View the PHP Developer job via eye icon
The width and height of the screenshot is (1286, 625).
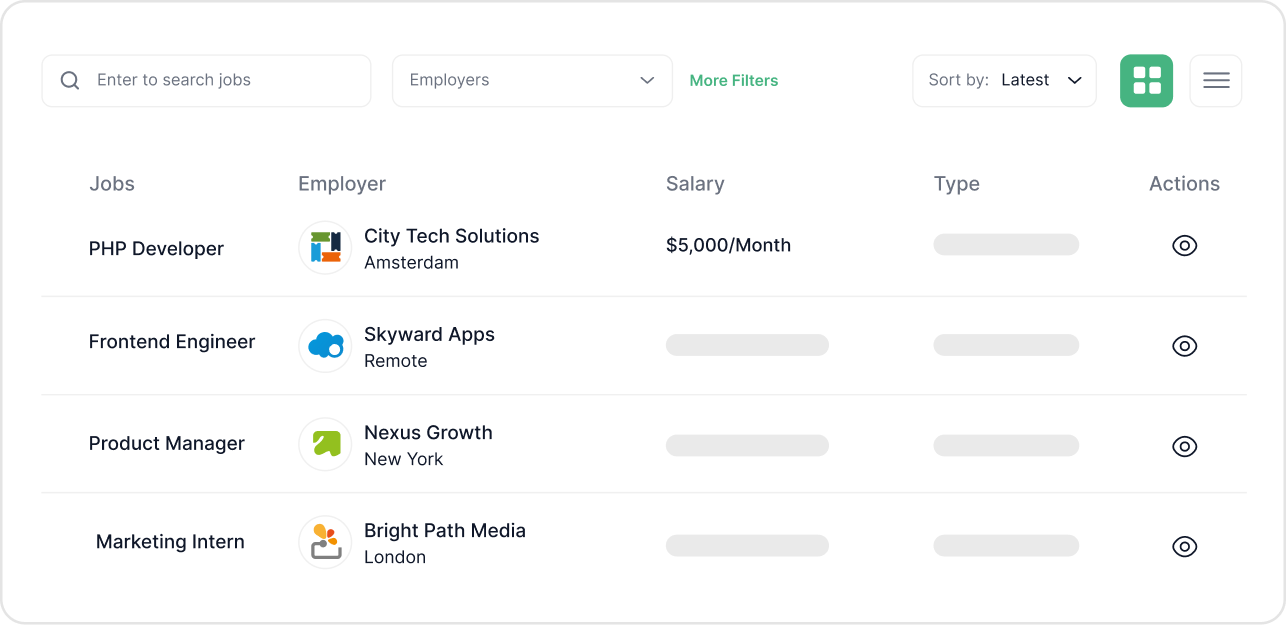(x=1185, y=246)
